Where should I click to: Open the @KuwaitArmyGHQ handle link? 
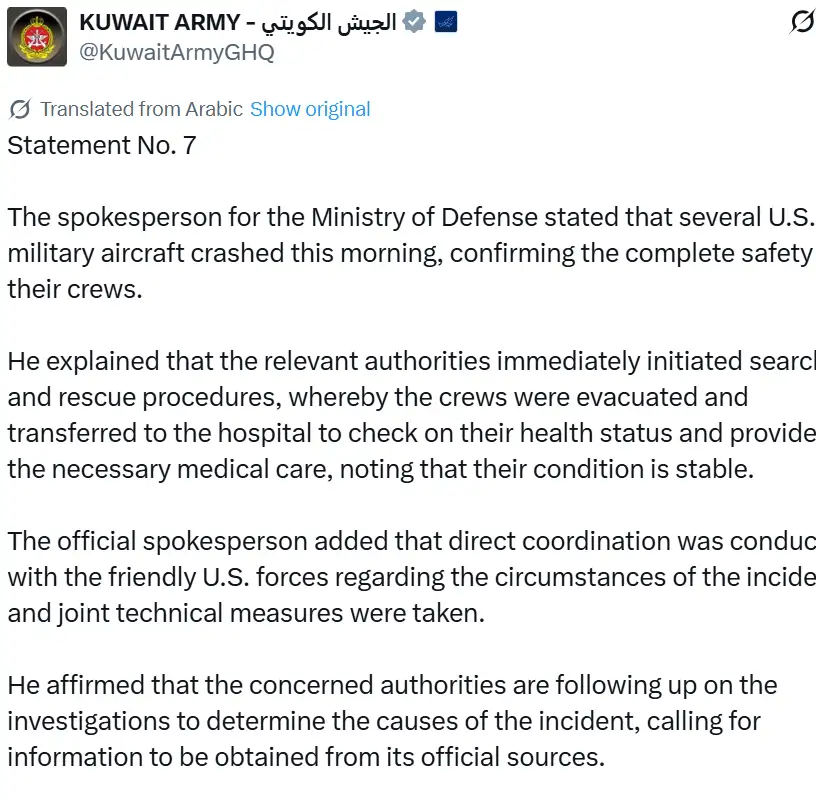tap(177, 52)
